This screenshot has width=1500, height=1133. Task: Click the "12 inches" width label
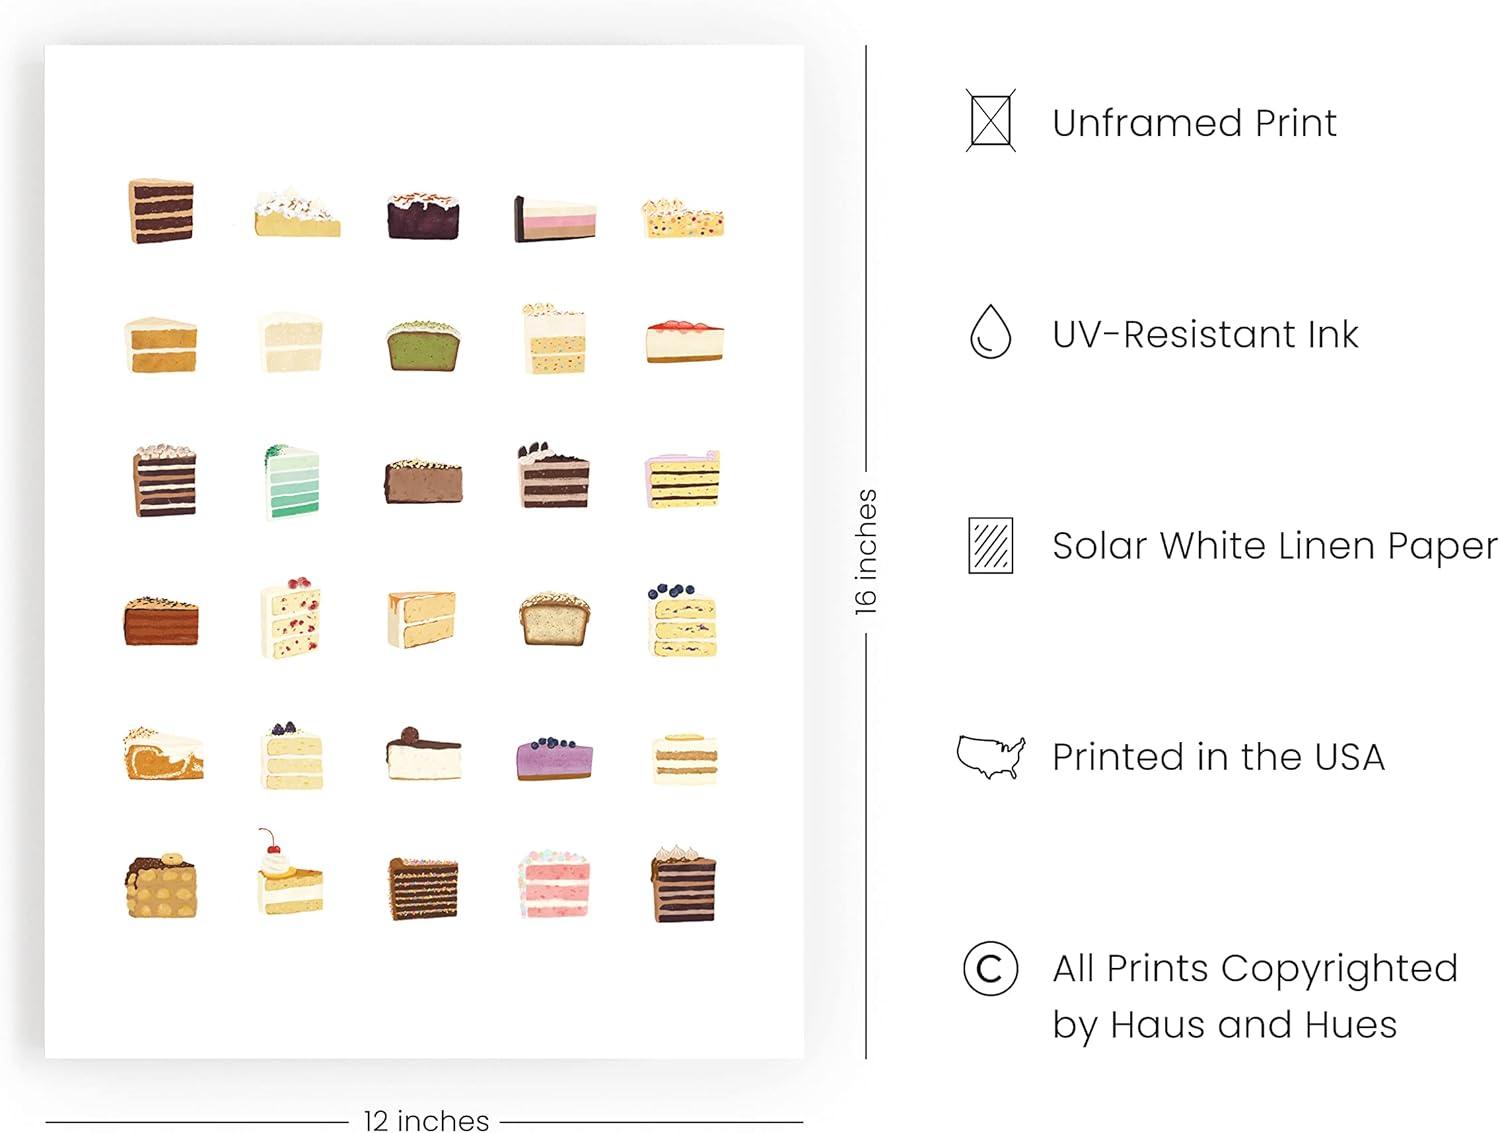(426, 1120)
